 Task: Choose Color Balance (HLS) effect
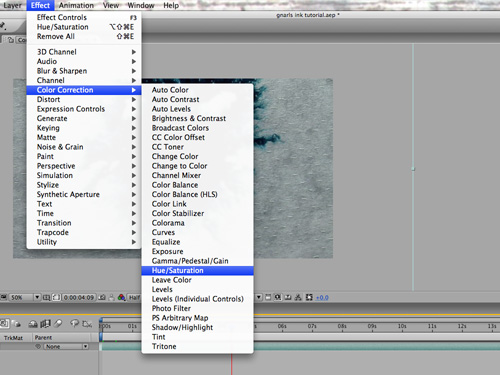(198, 195)
